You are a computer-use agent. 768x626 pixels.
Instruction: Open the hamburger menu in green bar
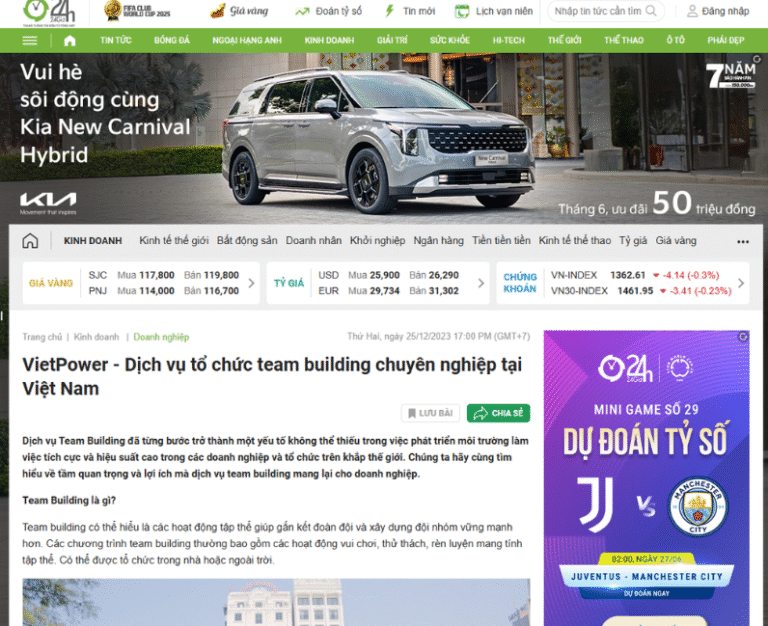[x=30, y=41]
